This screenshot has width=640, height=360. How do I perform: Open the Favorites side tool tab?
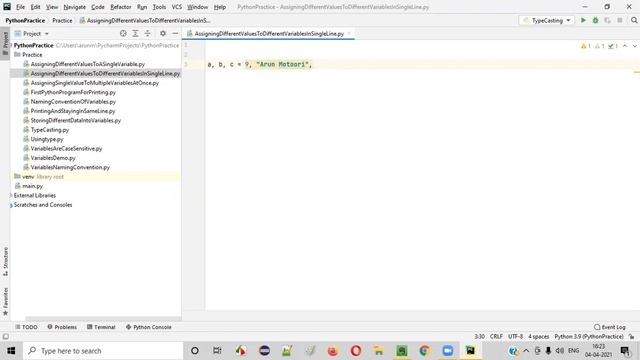(5, 301)
